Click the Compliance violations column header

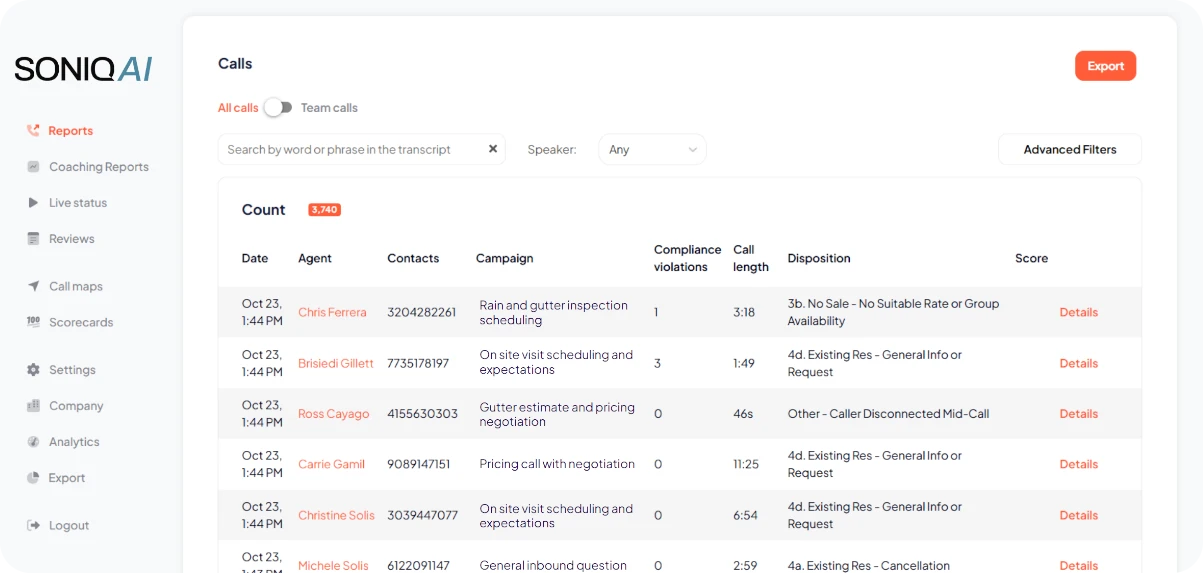point(687,258)
